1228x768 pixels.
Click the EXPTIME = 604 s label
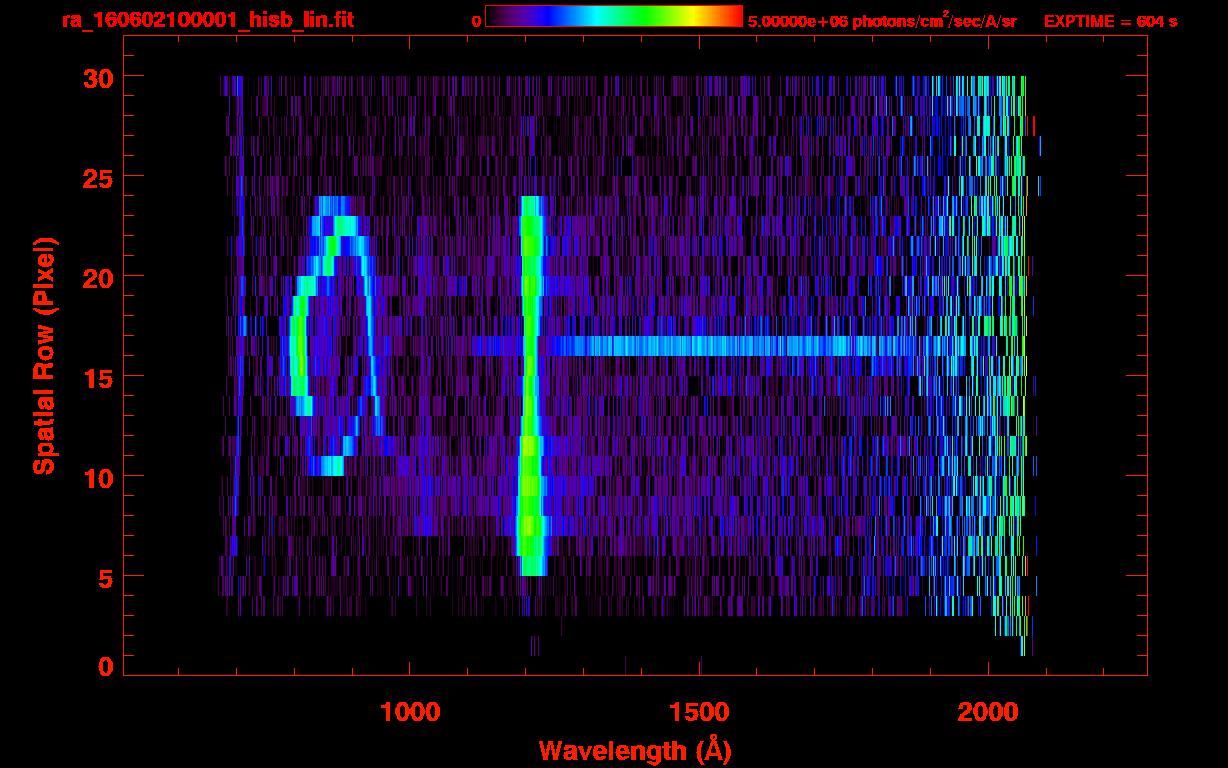click(1110, 21)
